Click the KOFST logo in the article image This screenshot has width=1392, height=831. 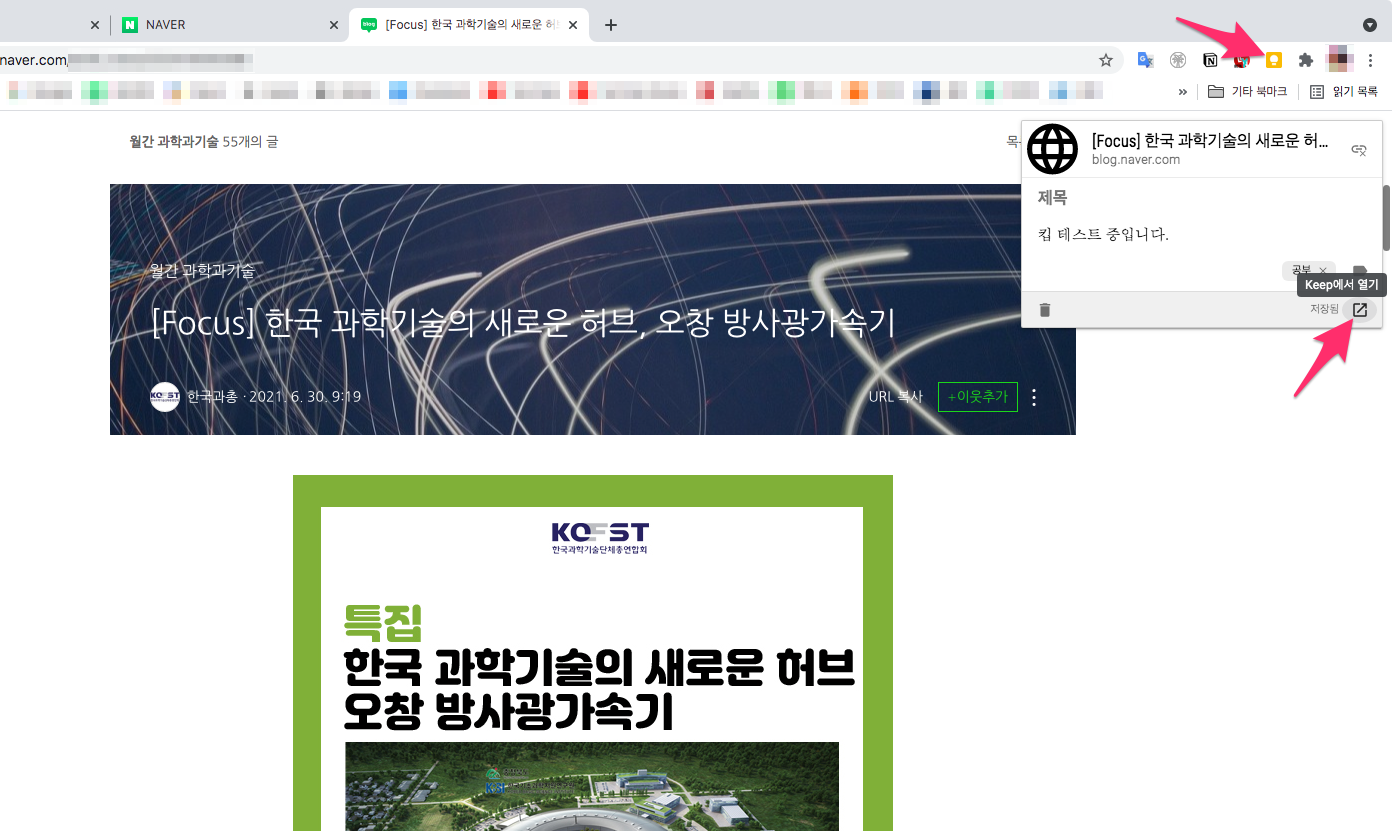point(600,537)
